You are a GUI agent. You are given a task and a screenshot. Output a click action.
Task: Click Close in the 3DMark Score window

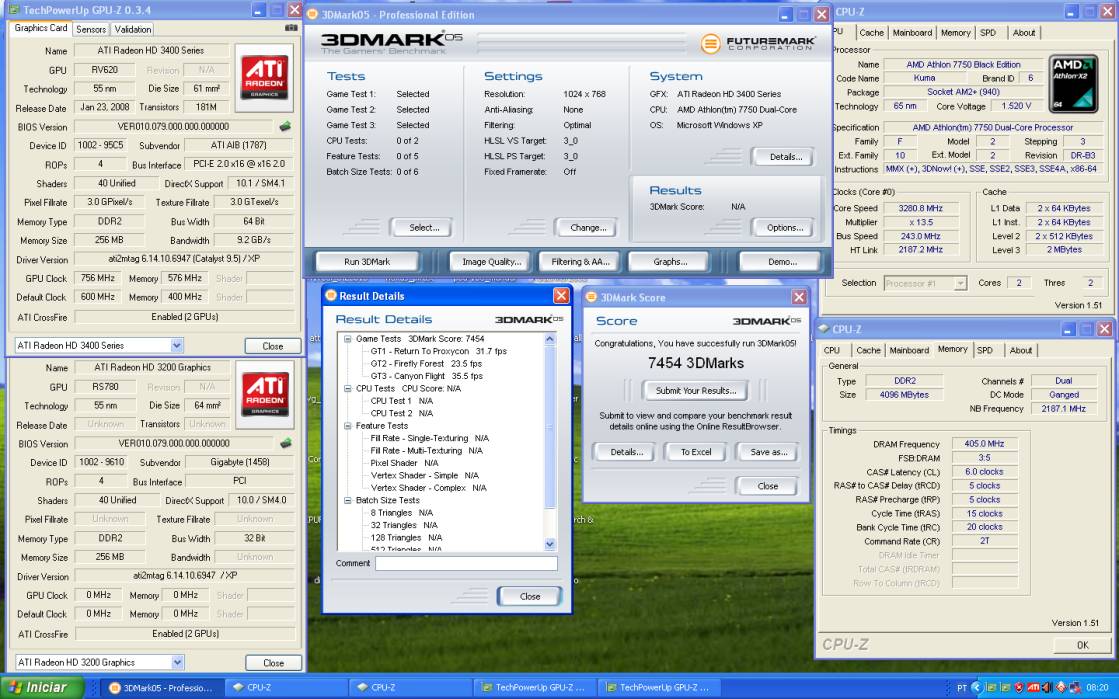[x=767, y=486]
